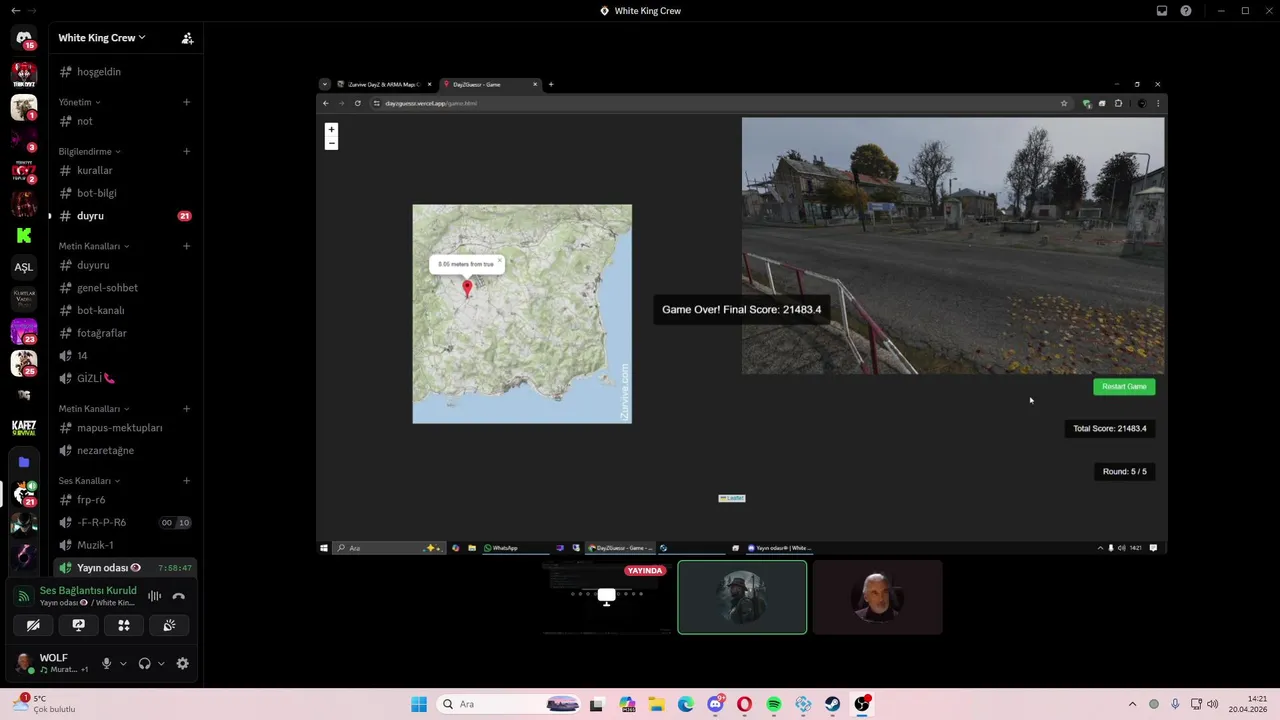
Task: Open Discord inbox icon in title bar
Action: pyautogui.click(x=1162, y=11)
